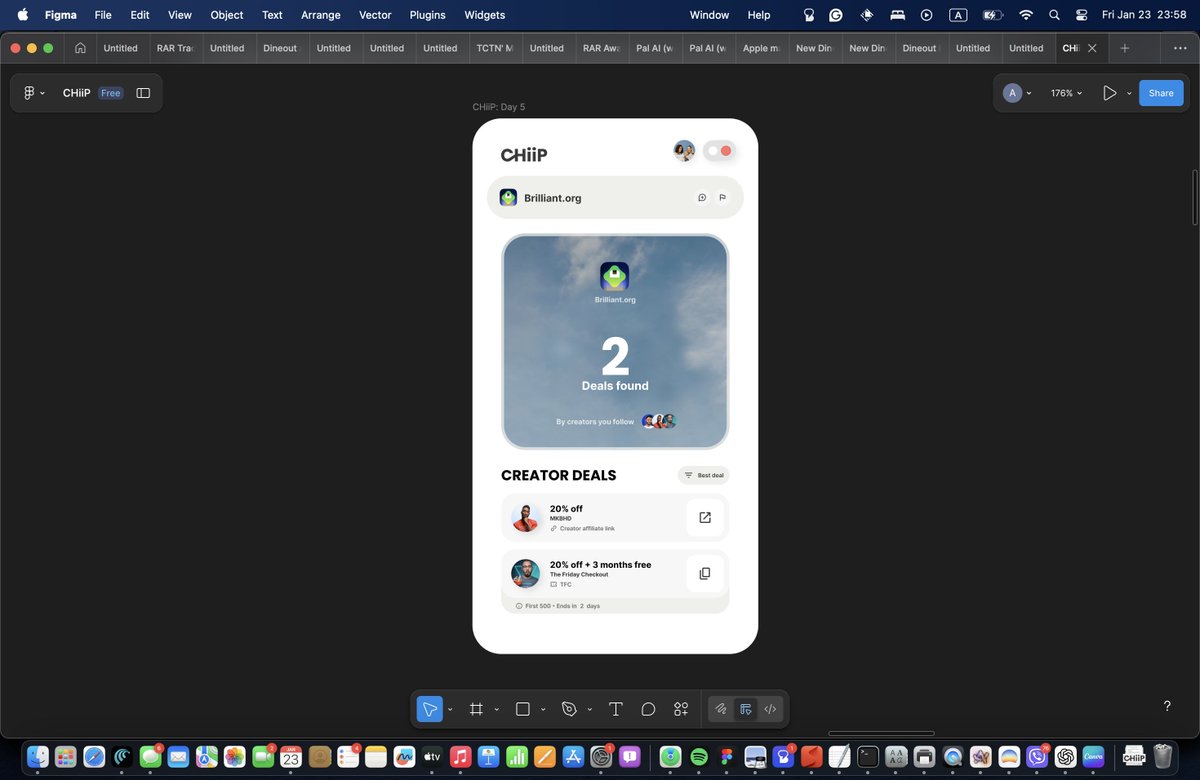The image size is (1200, 780).
Task: Click the Brilliant.org search bar field
Action: pyautogui.click(x=615, y=198)
